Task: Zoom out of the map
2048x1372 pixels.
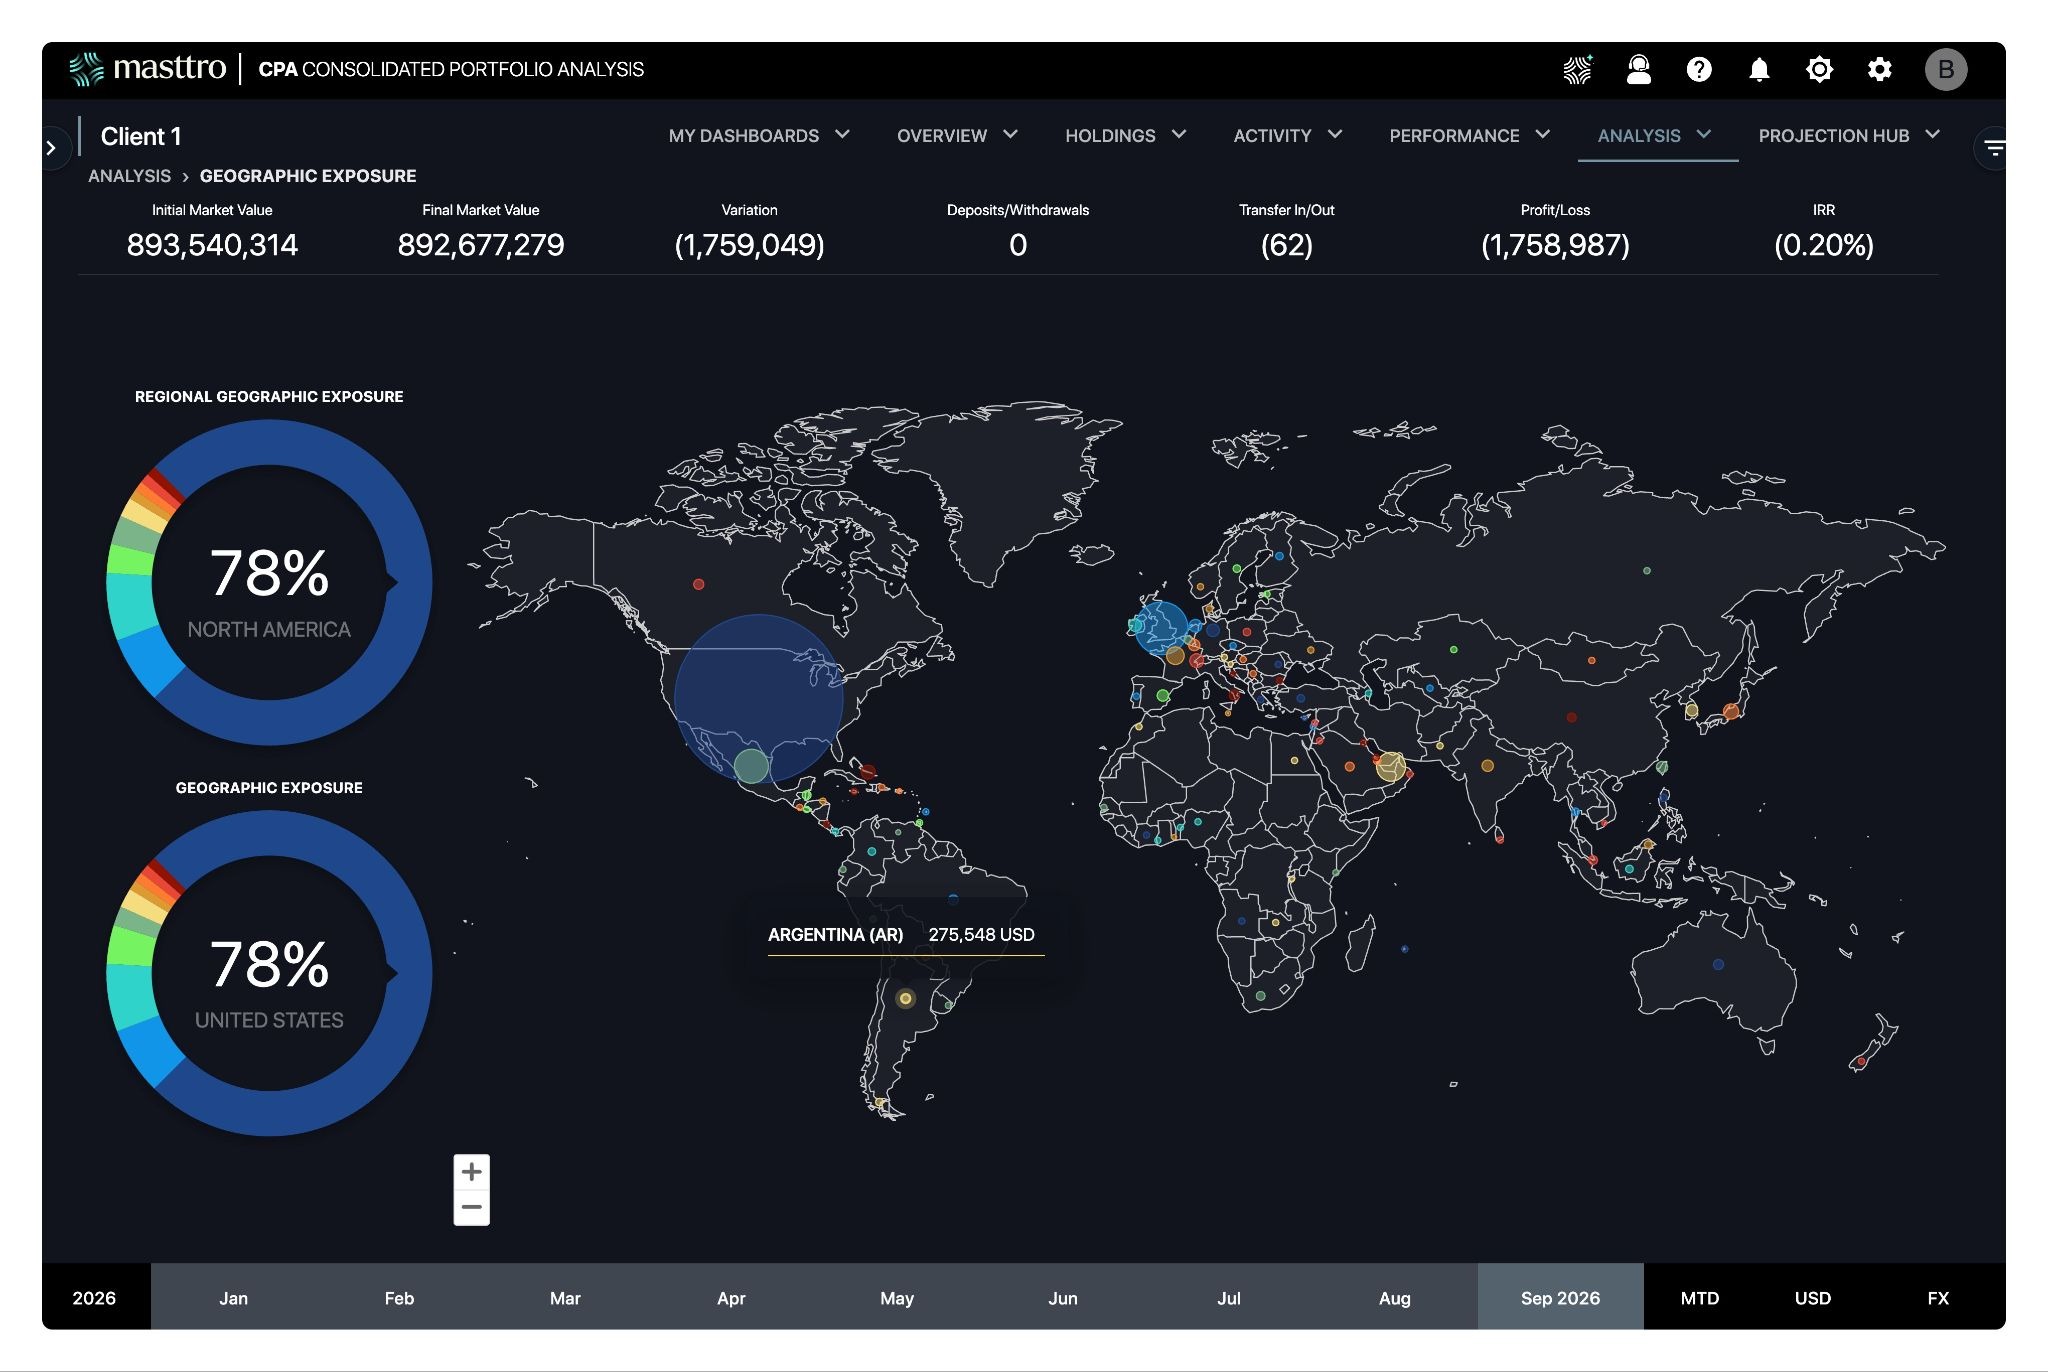Action: point(472,1207)
